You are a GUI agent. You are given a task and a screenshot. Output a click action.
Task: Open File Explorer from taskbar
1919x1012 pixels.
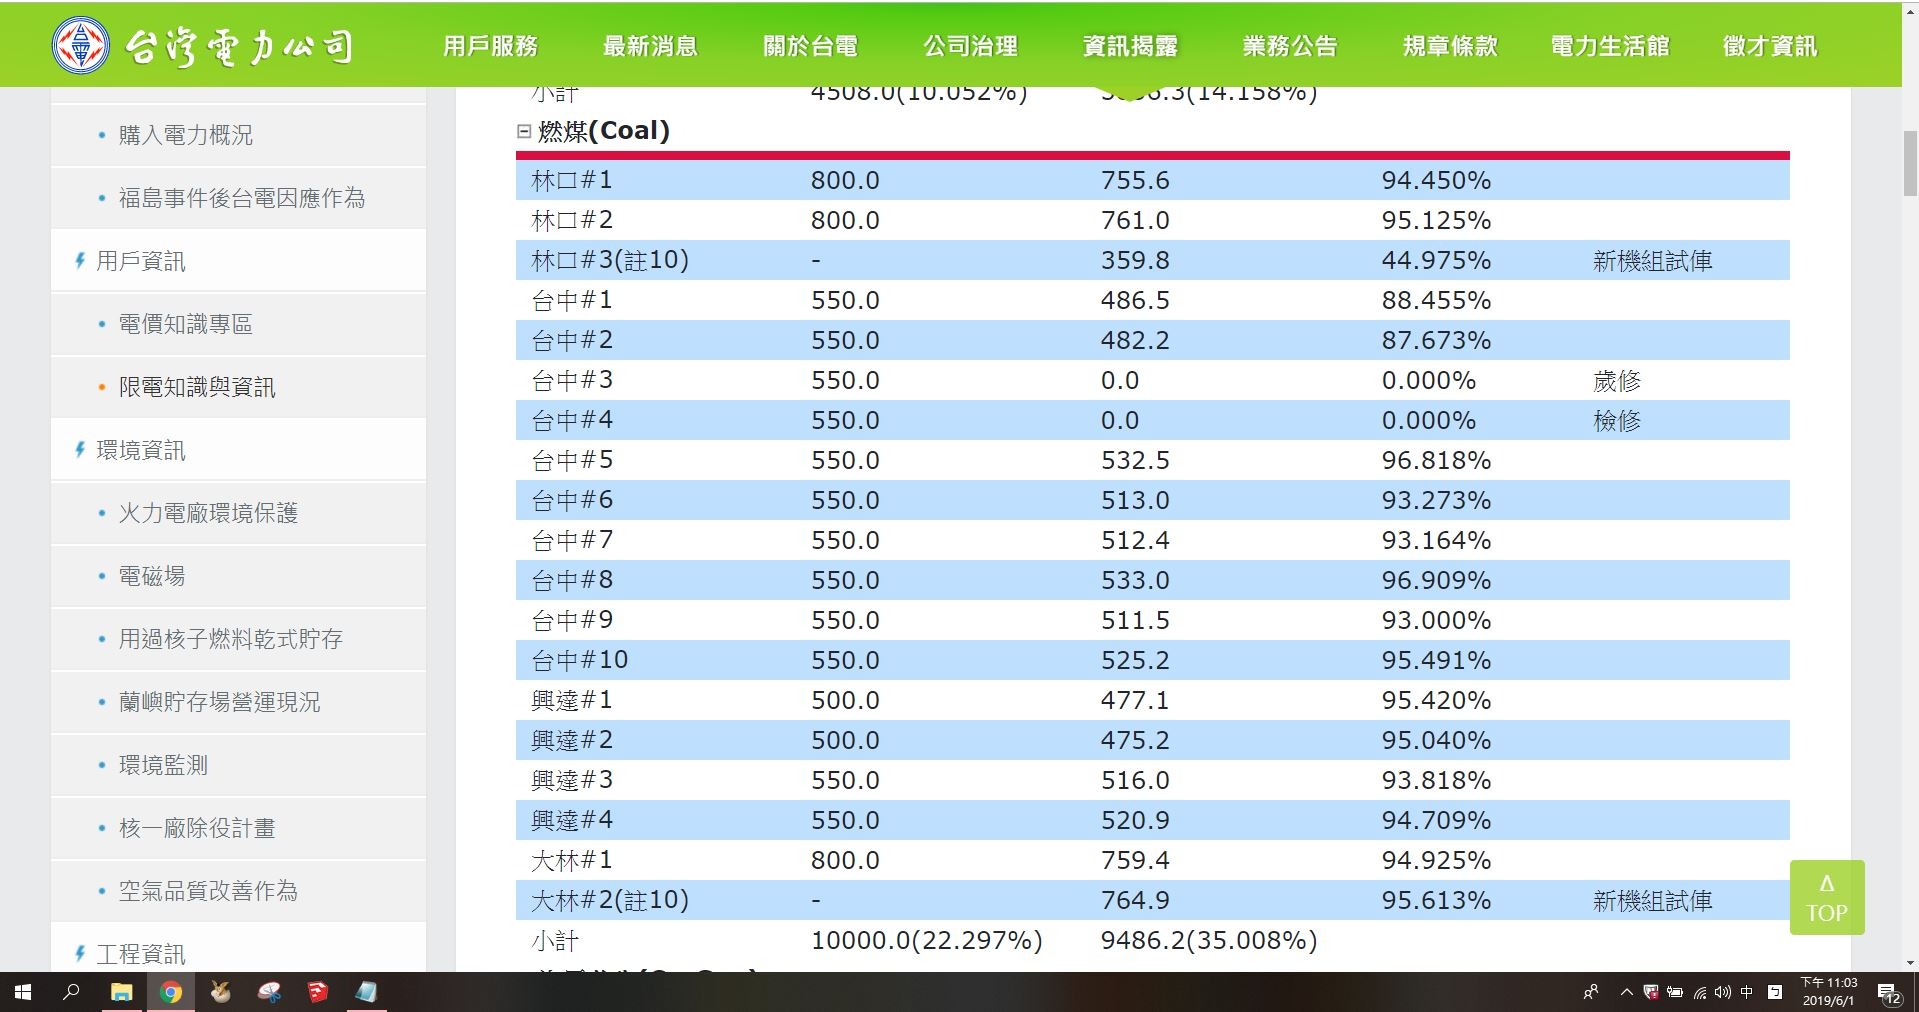coord(121,992)
